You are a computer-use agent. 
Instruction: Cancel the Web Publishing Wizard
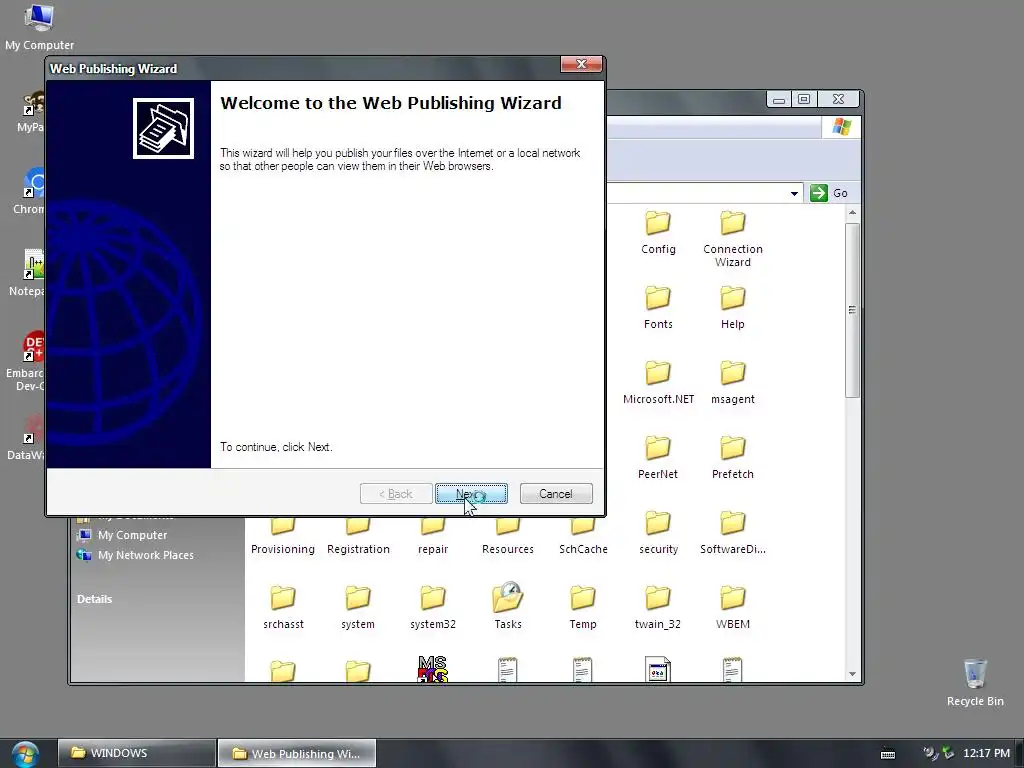click(556, 494)
